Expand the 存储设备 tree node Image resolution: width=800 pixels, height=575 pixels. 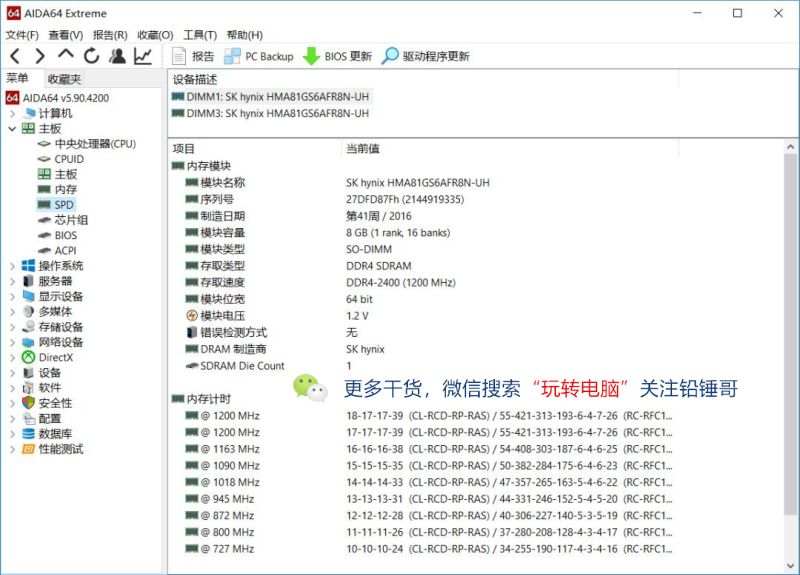point(12,327)
